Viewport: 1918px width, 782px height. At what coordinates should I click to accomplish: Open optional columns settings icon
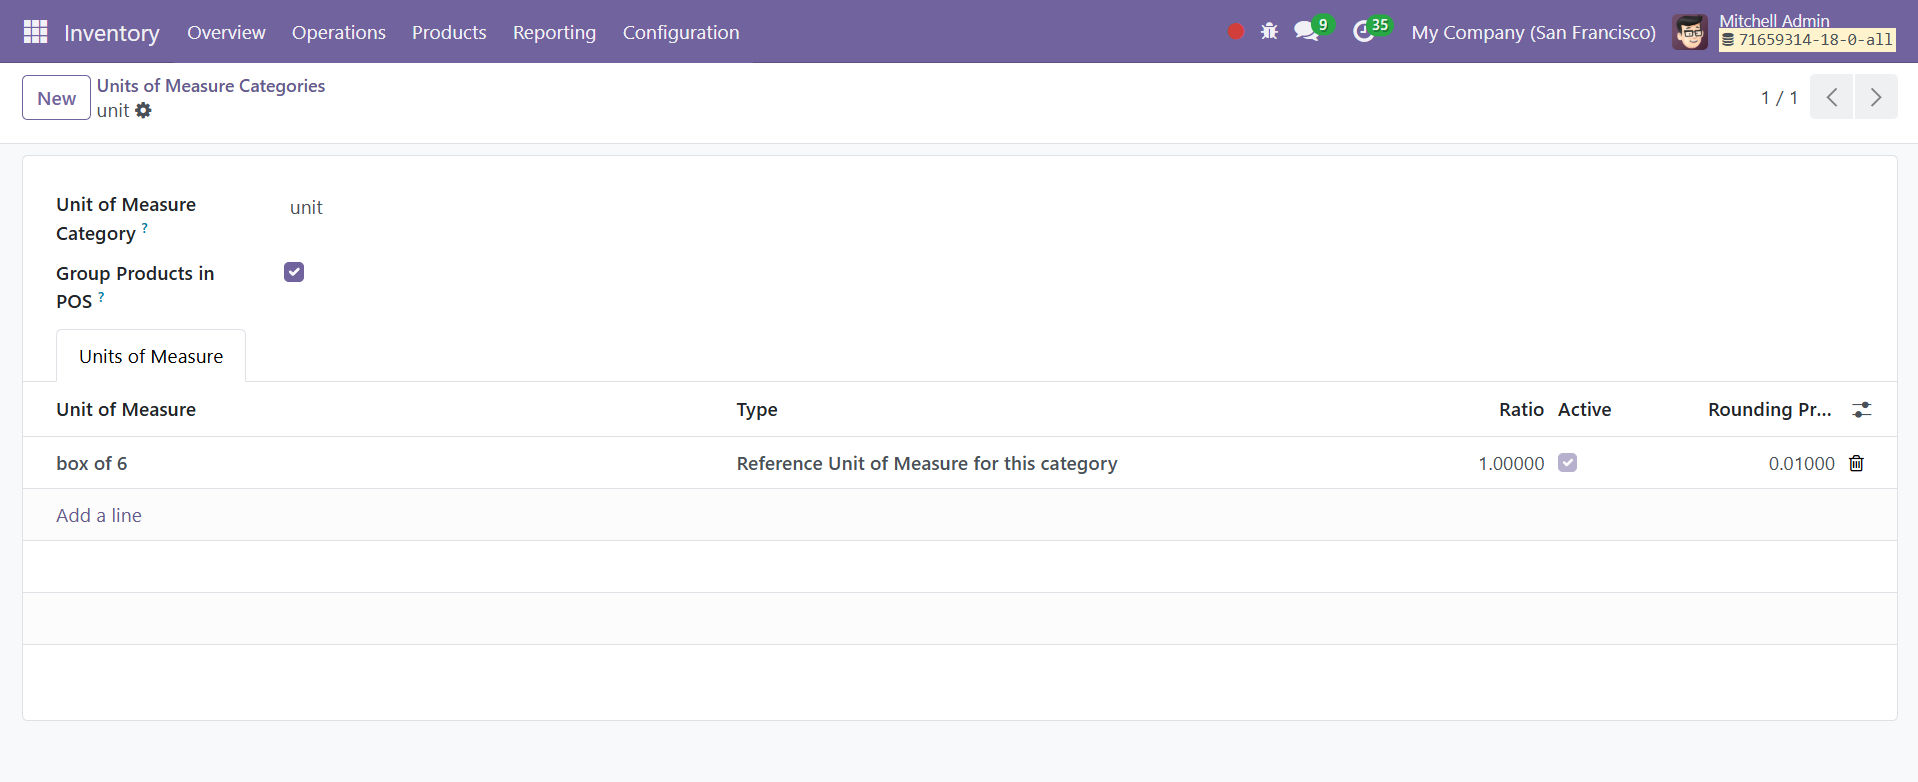pos(1861,410)
